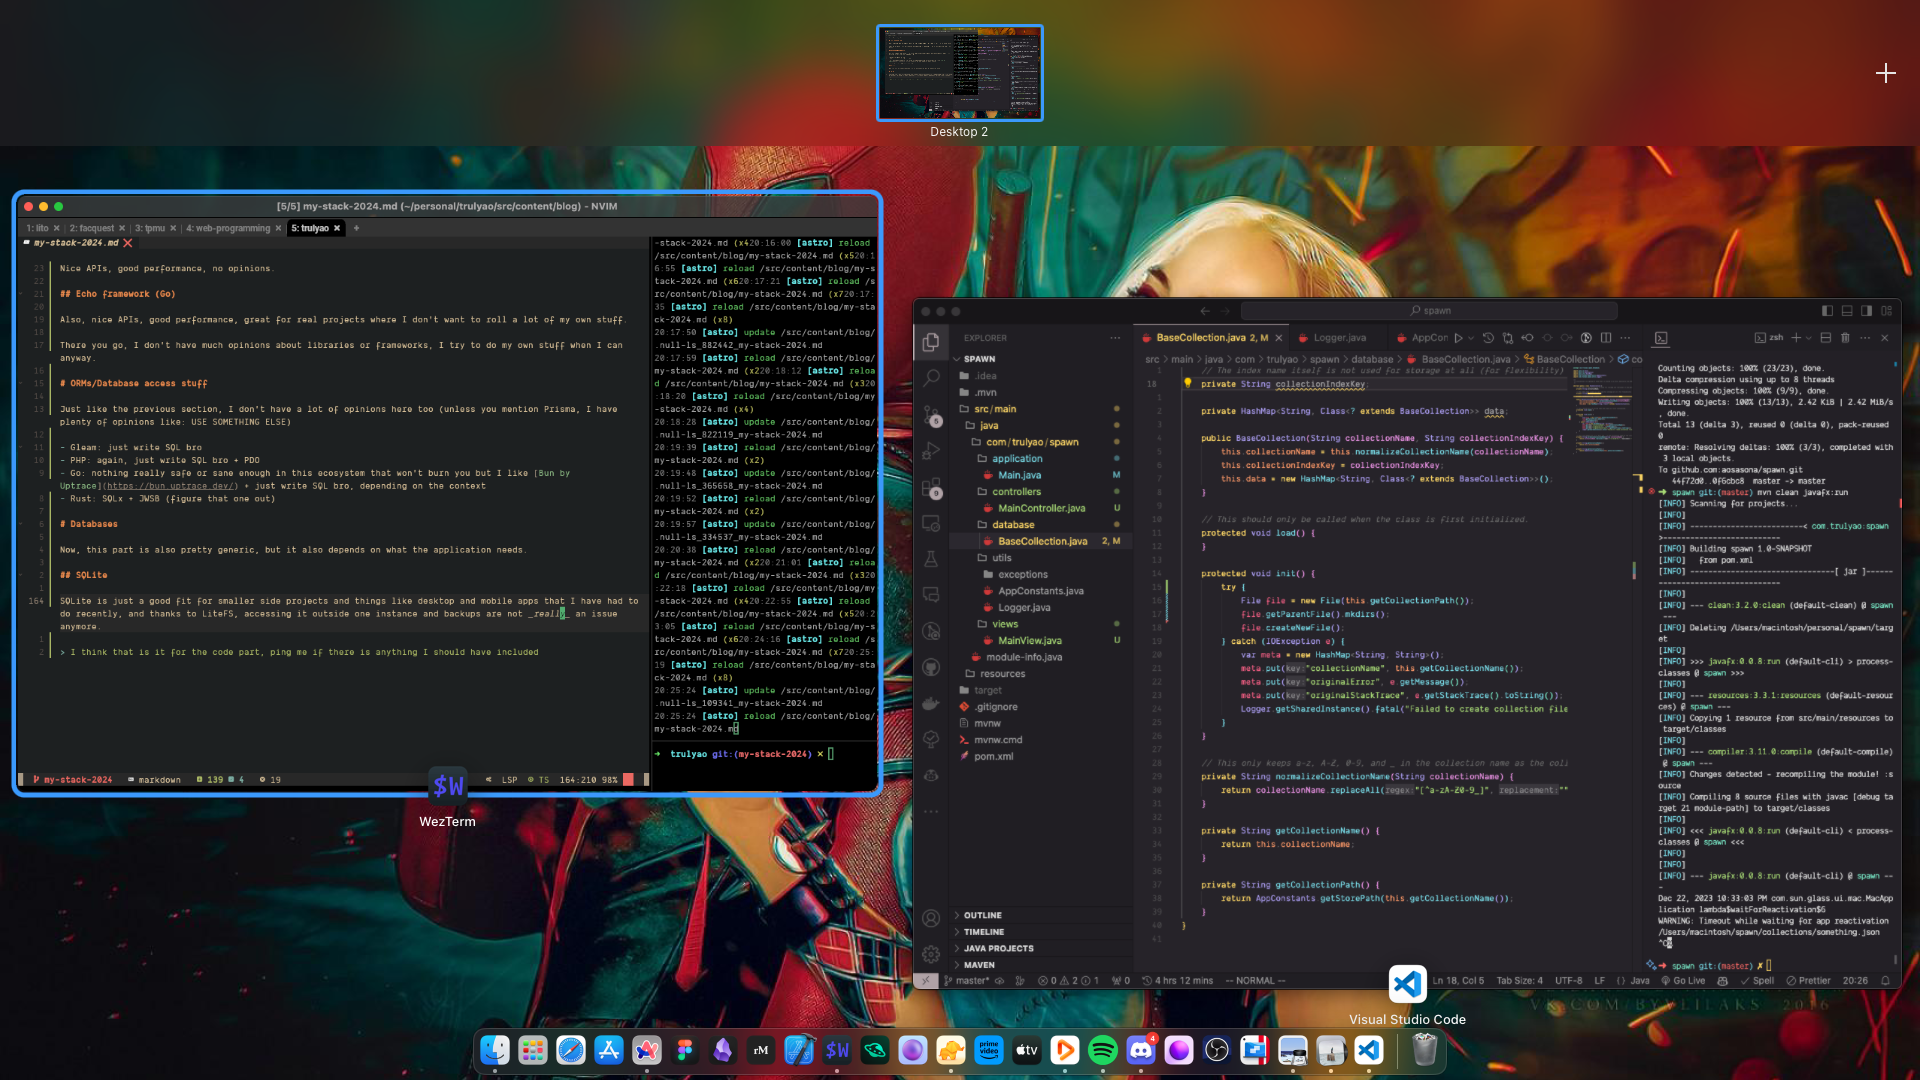1920x1080 pixels.
Task: Select the web-programming tab in WezTerm
Action: click(x=228, y=228)
